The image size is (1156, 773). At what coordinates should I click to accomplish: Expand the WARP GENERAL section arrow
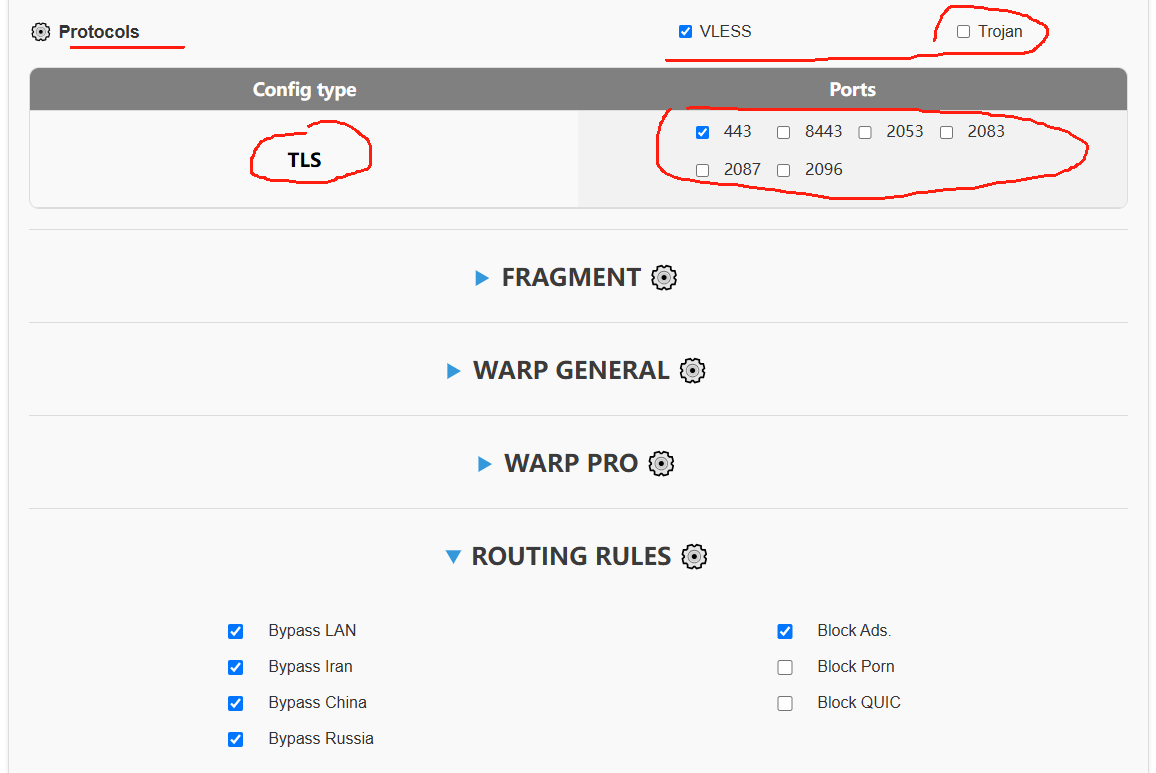click(x=454, y=371)
